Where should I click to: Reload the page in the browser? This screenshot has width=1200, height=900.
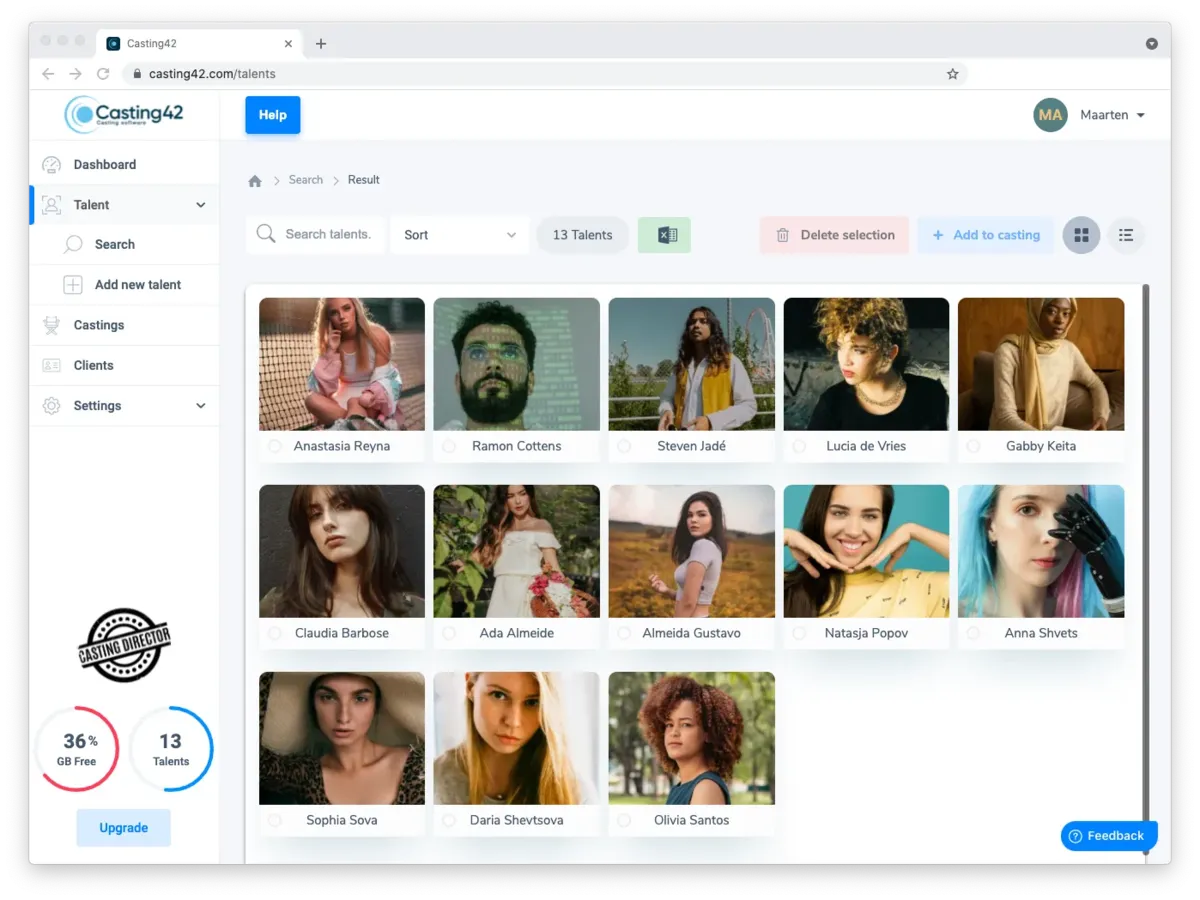click(103, 74)
